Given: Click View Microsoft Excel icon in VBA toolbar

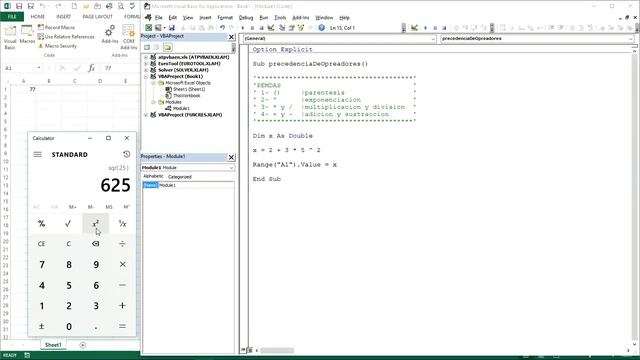Looking at the screenshot, I should [x=149, y=28].
